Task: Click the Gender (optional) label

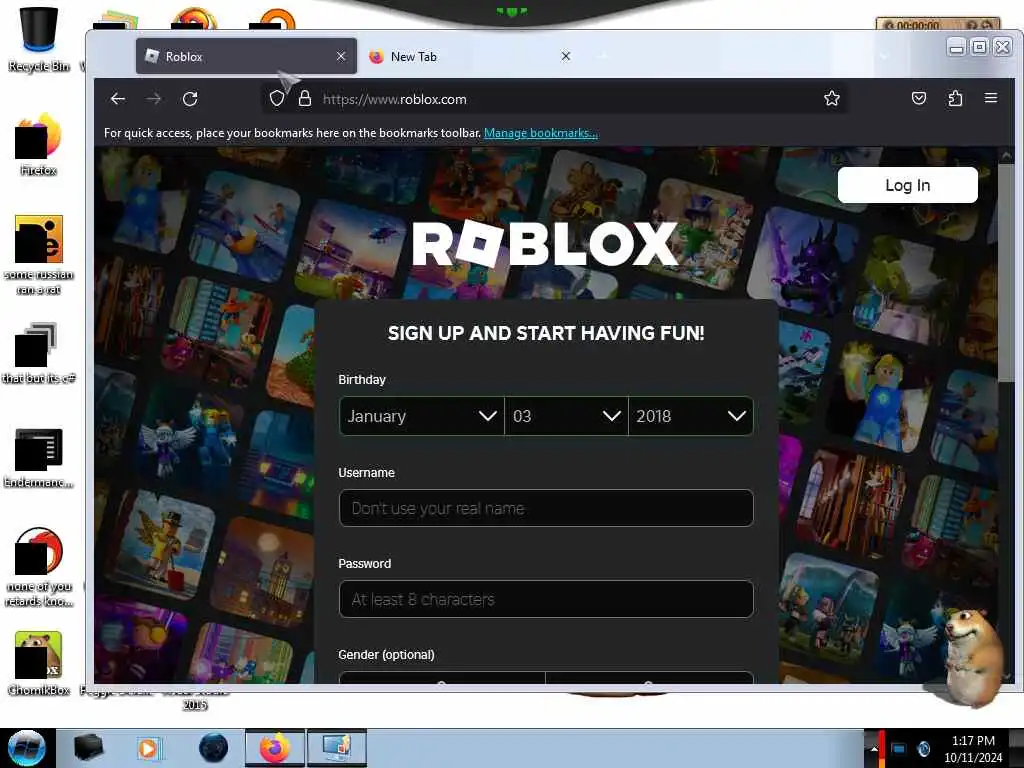Action: (x=386, y=654)
